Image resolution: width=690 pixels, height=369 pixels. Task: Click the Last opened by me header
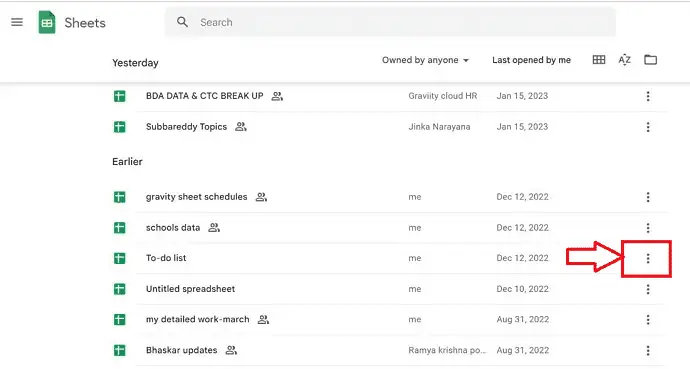coord(531,60)
